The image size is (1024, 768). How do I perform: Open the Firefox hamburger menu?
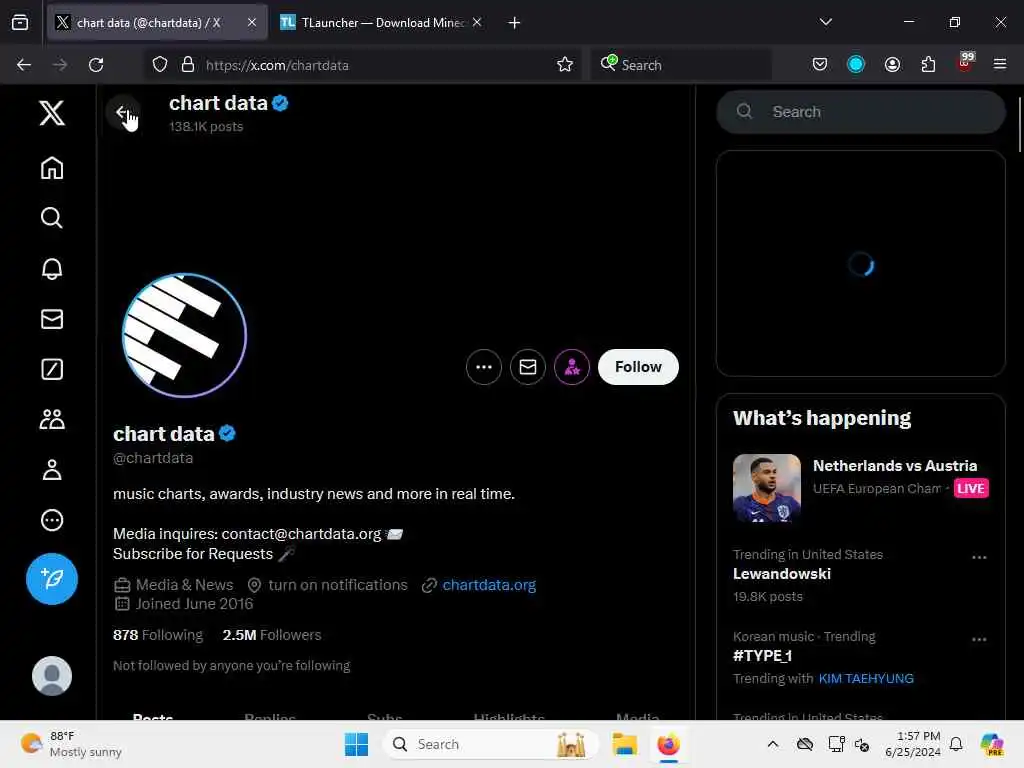(1000, 65)
